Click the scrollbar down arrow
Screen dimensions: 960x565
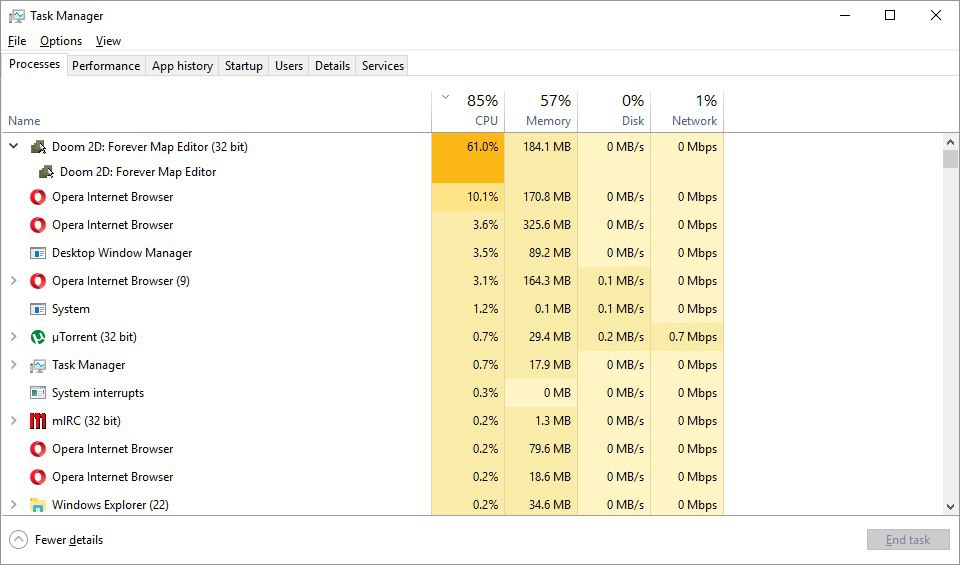click(950, 507)
